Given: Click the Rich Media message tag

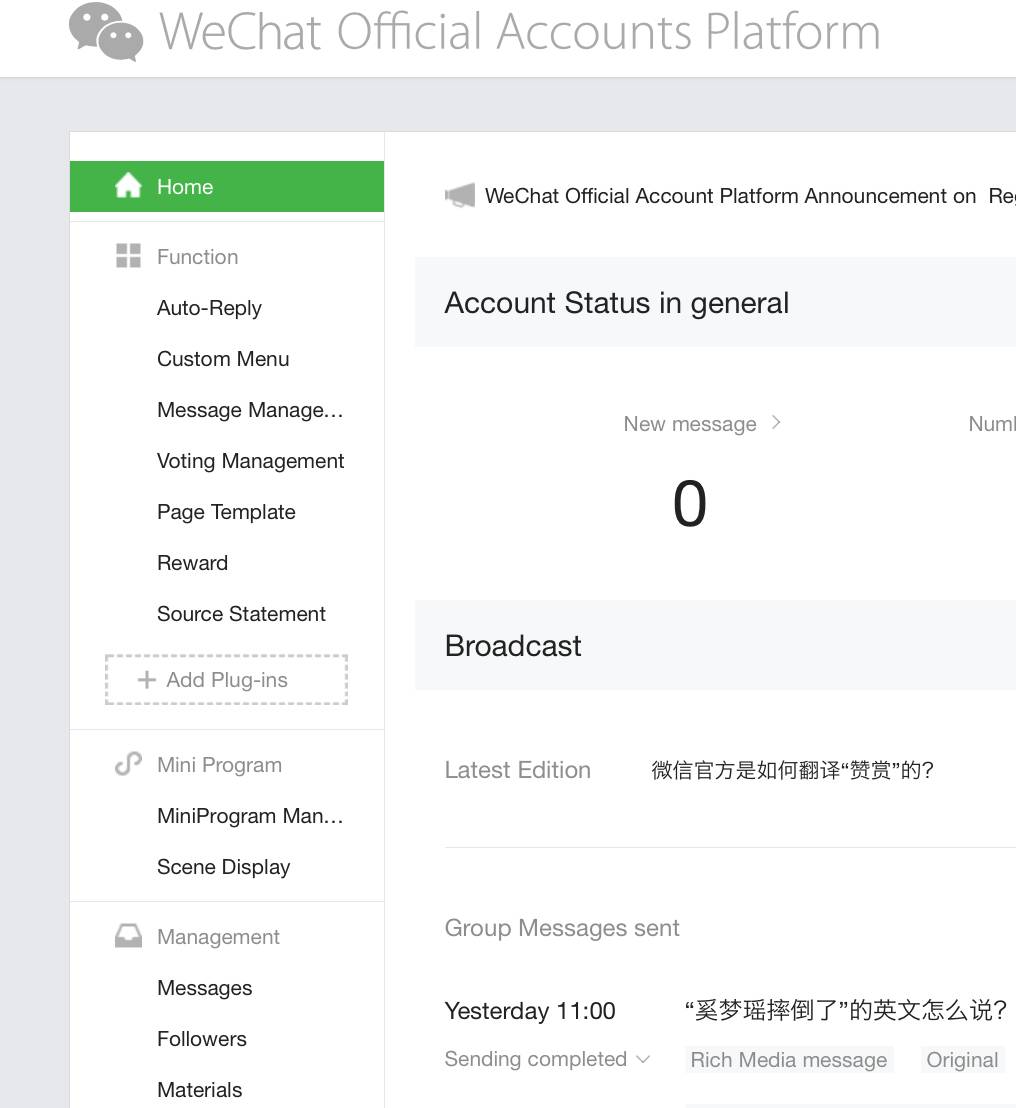Looking at the screenshot, I should coord(788,1060).
